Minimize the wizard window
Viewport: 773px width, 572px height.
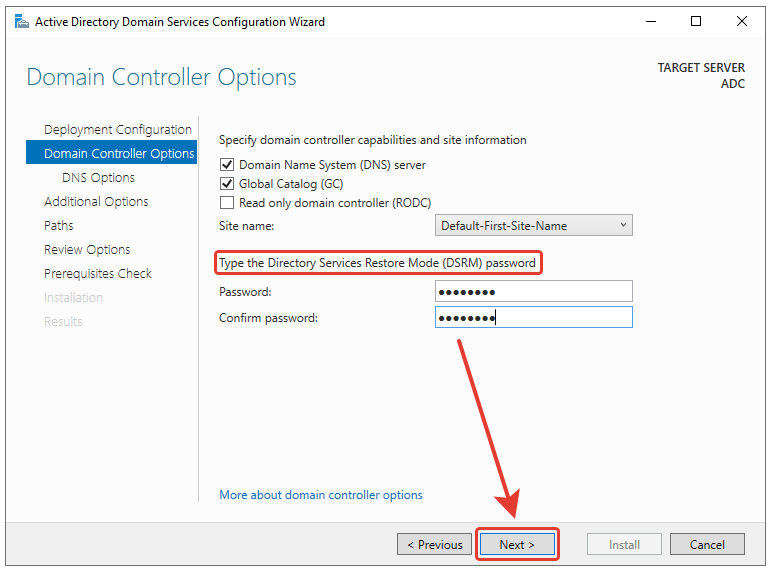[650, 21]
